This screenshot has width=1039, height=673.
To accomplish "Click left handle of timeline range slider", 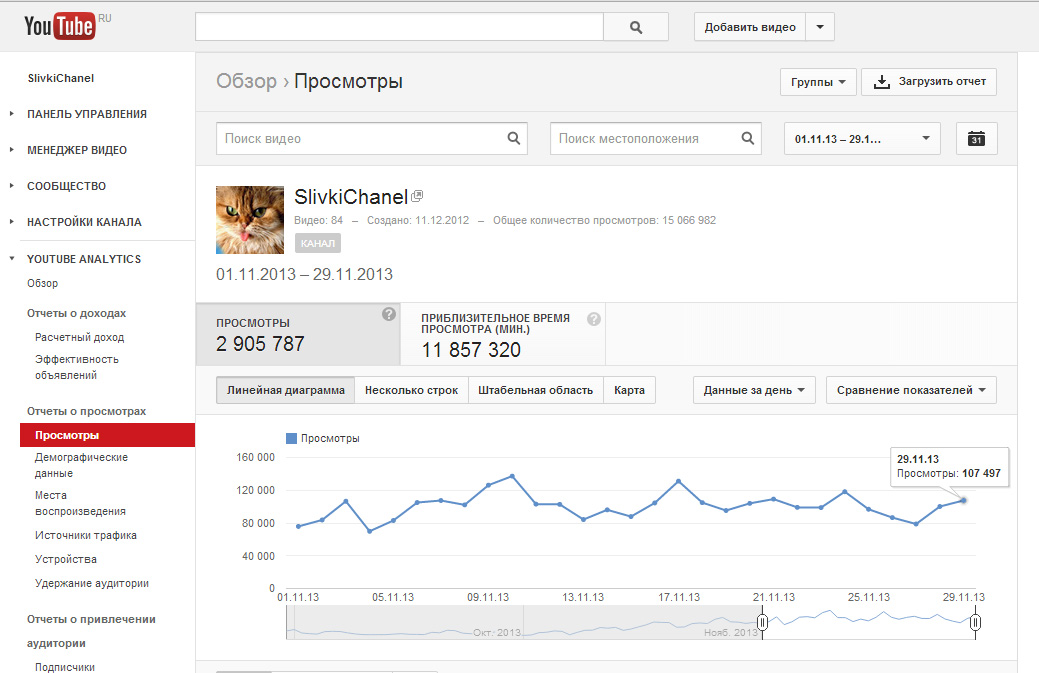I will coord(762,623).
